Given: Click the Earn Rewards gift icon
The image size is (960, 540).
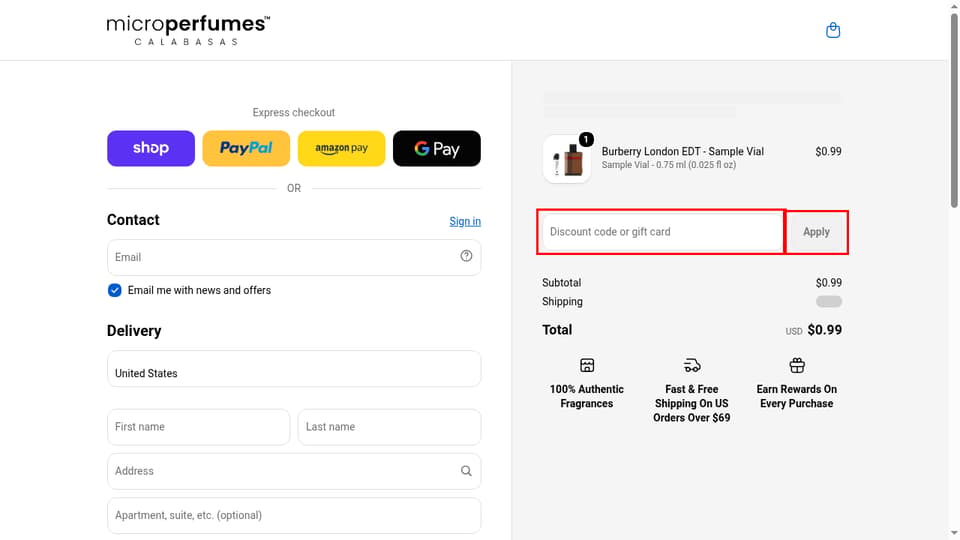Looking at the screenshot, I should coord(797,366).
